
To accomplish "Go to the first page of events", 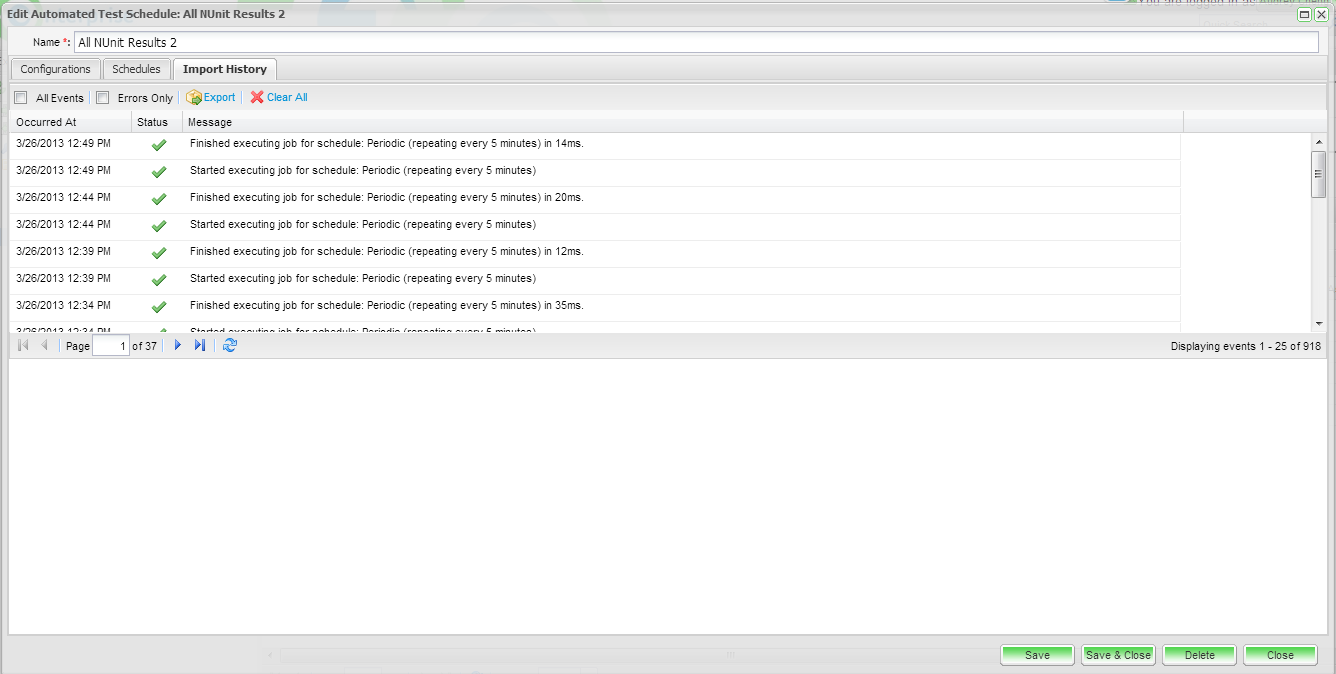I will (23, 345).
